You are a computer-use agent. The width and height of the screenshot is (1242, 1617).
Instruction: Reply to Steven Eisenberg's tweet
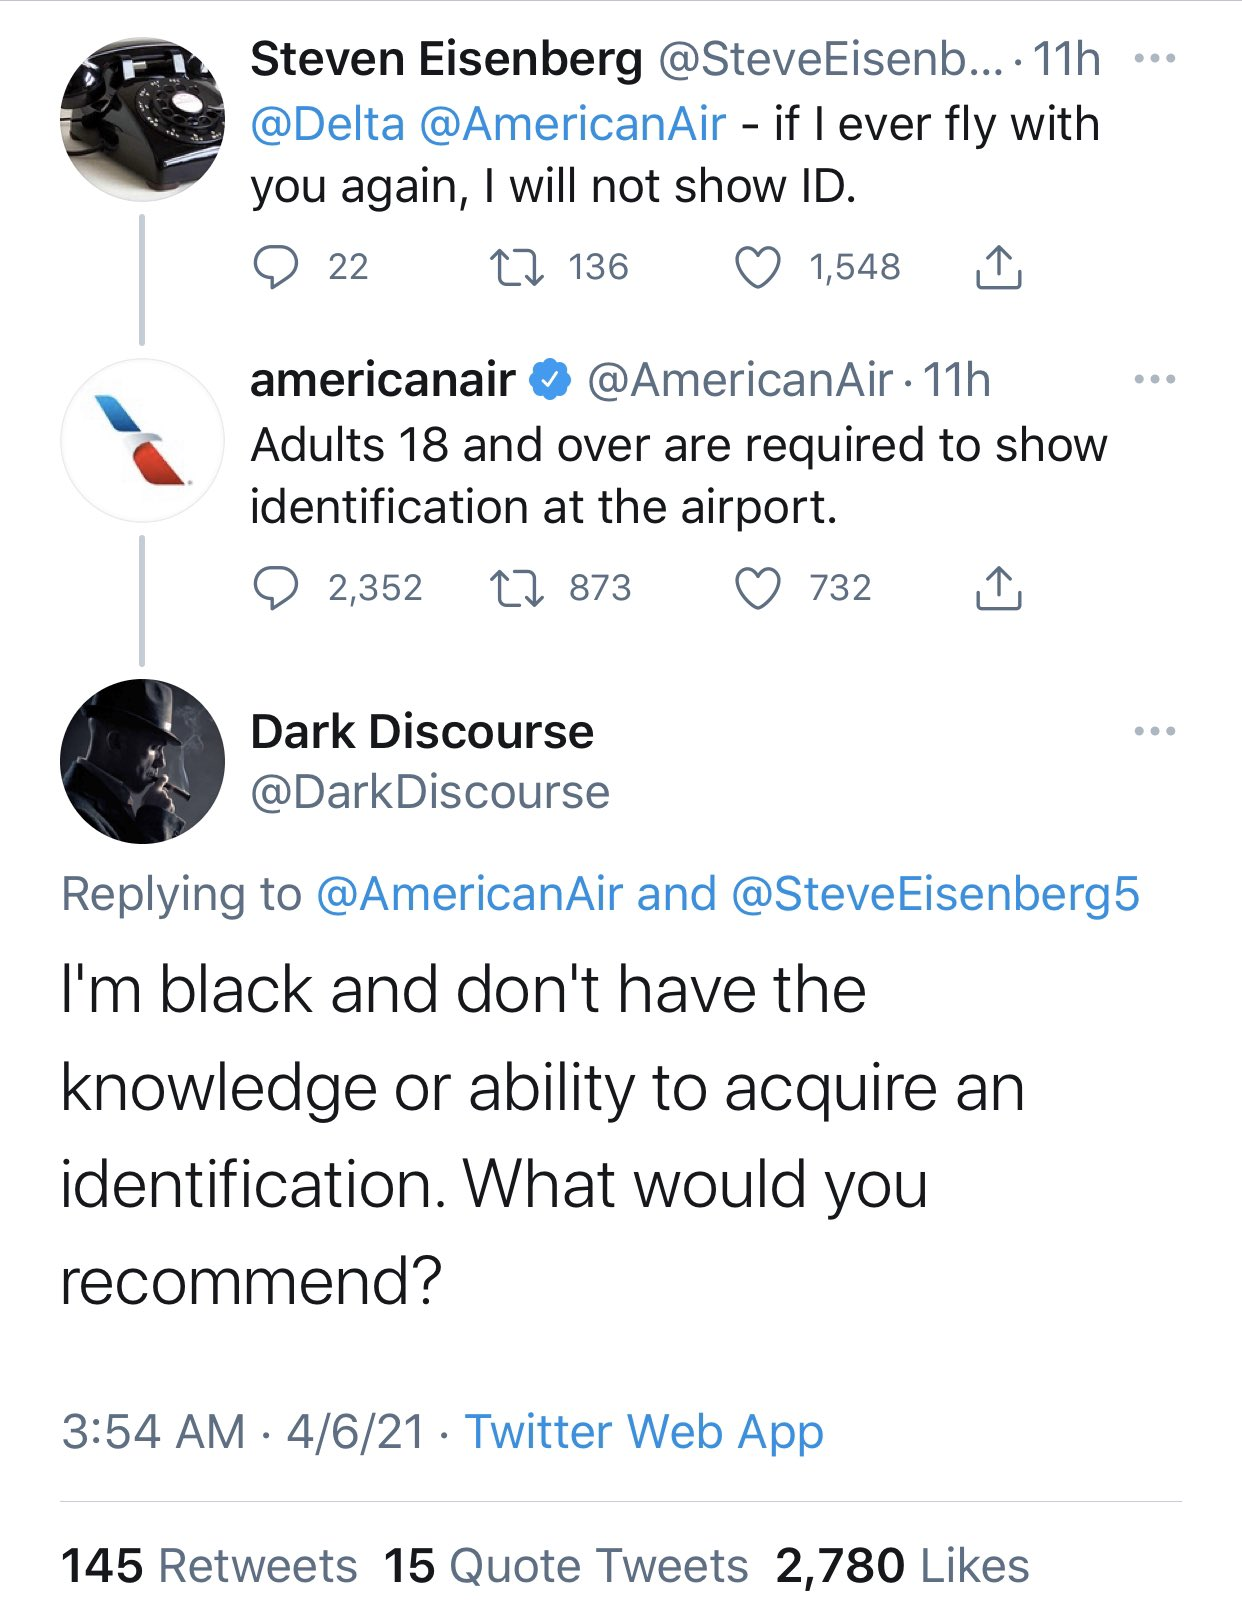(275, 267)
